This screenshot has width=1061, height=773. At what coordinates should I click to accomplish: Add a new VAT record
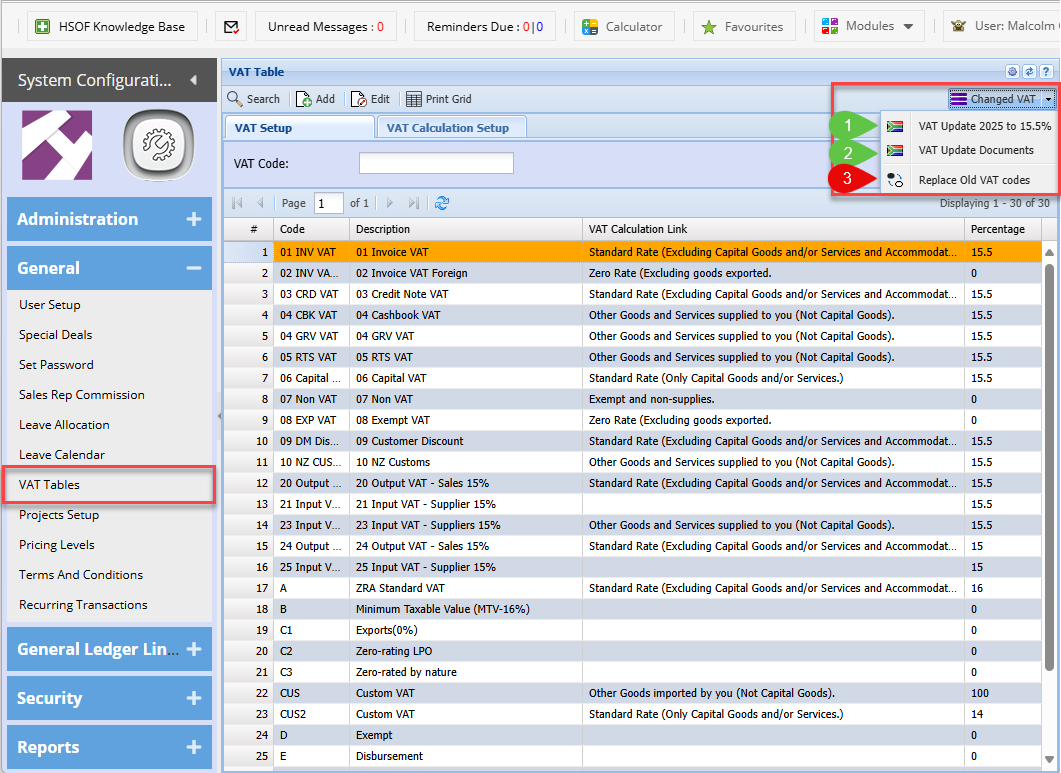click(315, 99)
